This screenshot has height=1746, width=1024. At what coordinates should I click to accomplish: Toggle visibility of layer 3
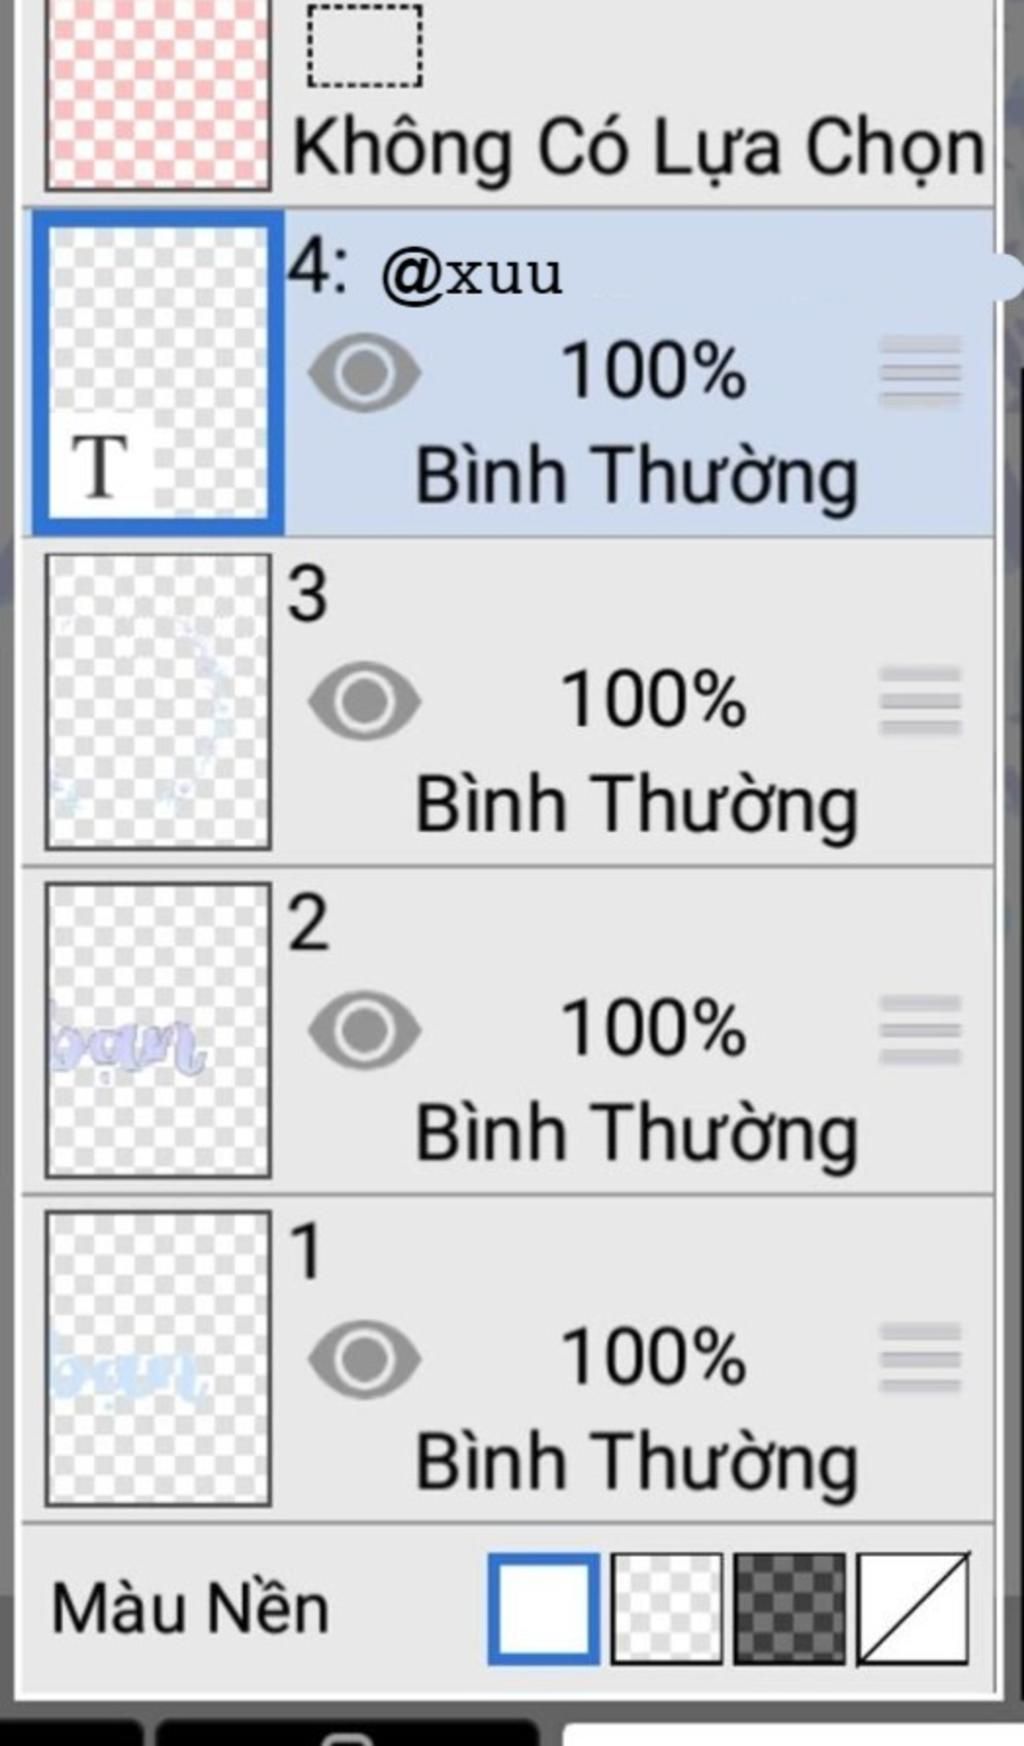click(364, 701)
